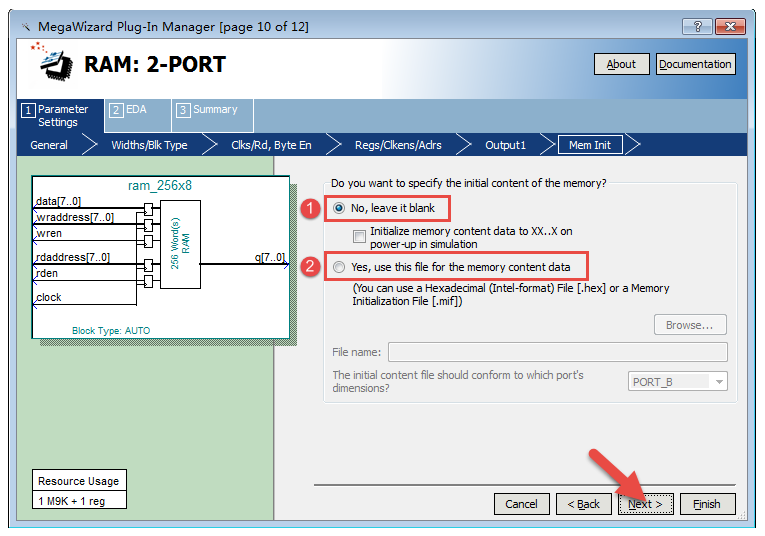The width and height of the screenshot is (765, 536).
Task: Switch to the EDA tab
Action: coord(137,116)
